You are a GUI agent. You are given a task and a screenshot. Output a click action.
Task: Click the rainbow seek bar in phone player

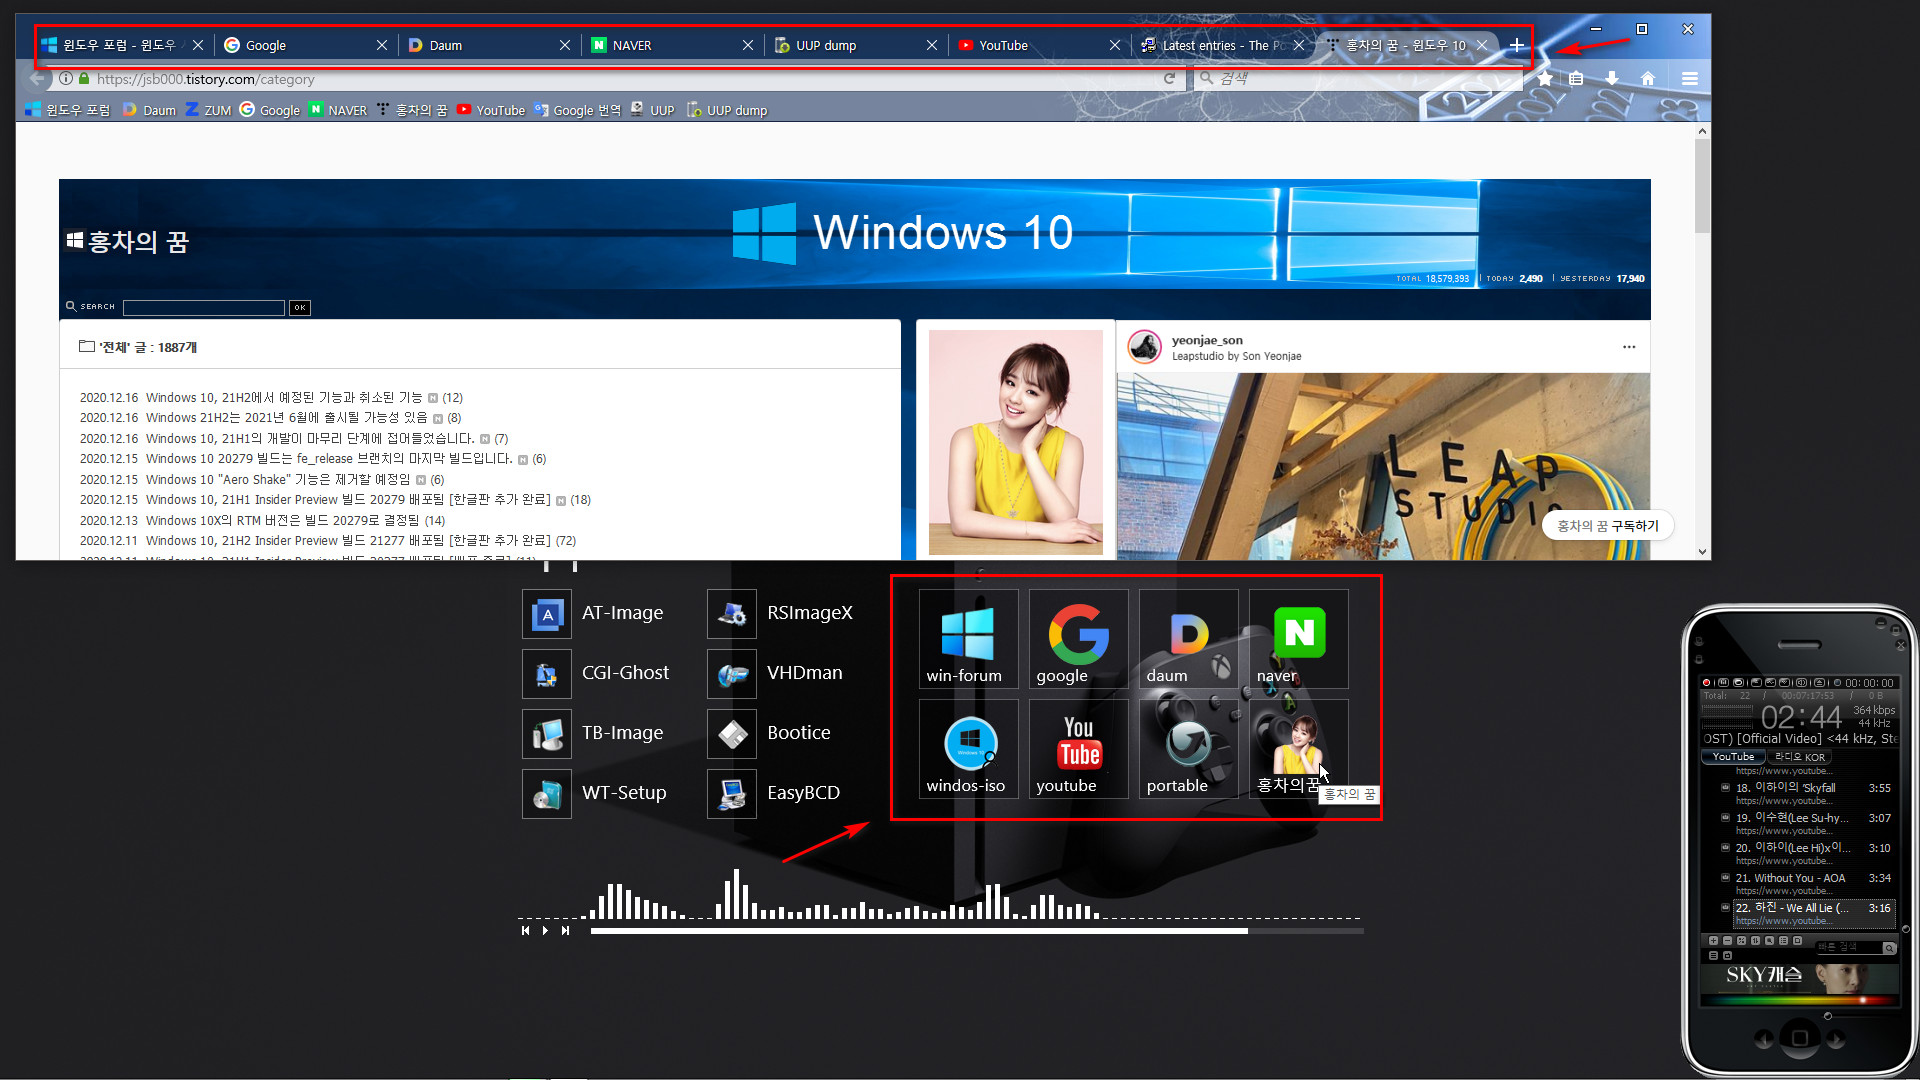pos(1799,1000)
